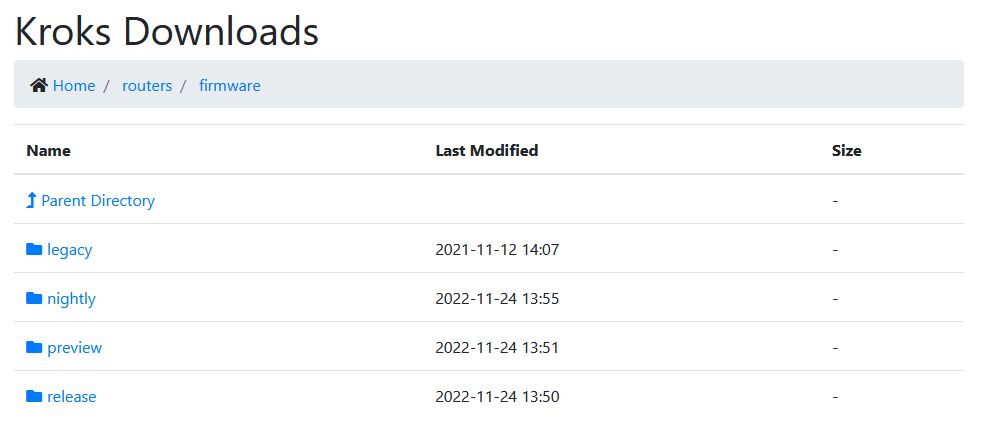Open the nightly folder link

coord(71,298)
